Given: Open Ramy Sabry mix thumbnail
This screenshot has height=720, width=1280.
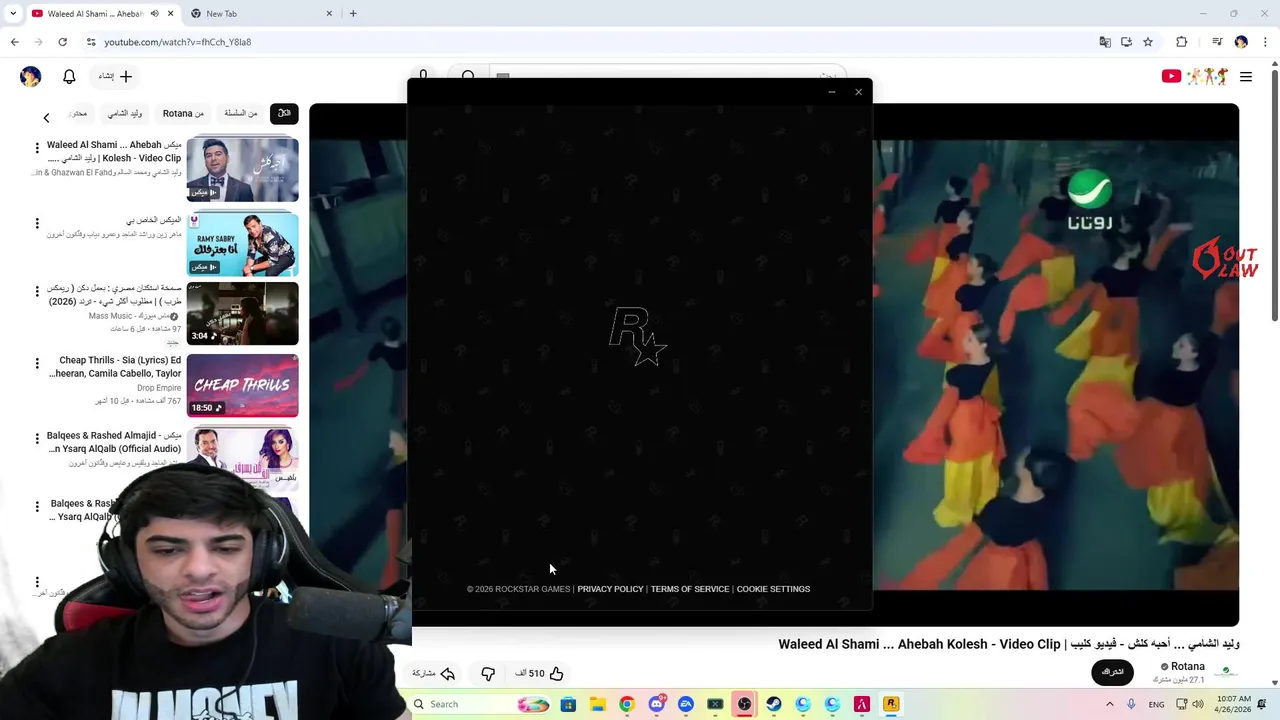Looking at the screenshot, I should coord(242,244).
